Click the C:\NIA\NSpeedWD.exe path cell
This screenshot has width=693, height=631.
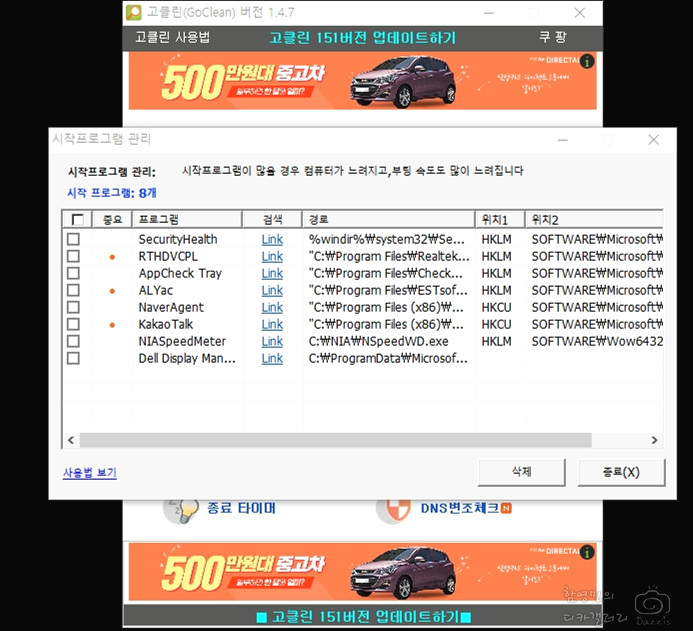pyautogui.click(x=379, y=342)
